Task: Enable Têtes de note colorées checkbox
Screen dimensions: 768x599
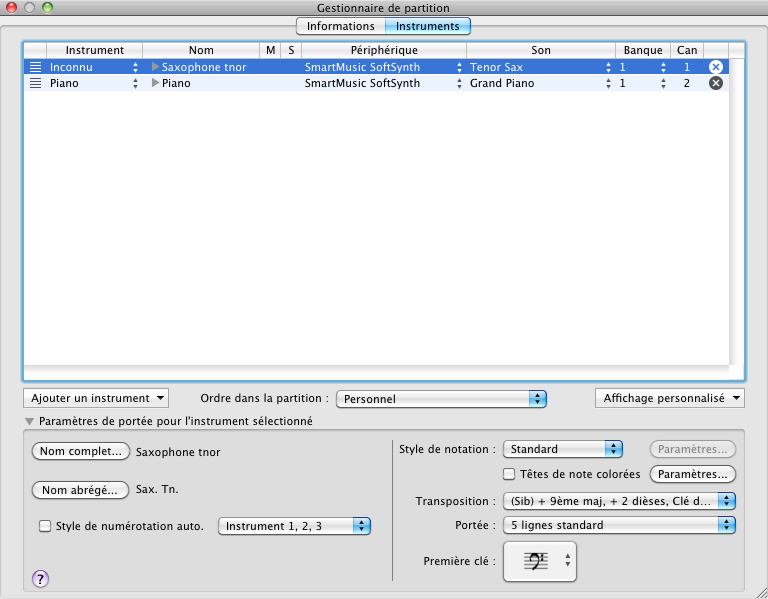Action: (x=509, y=474)
